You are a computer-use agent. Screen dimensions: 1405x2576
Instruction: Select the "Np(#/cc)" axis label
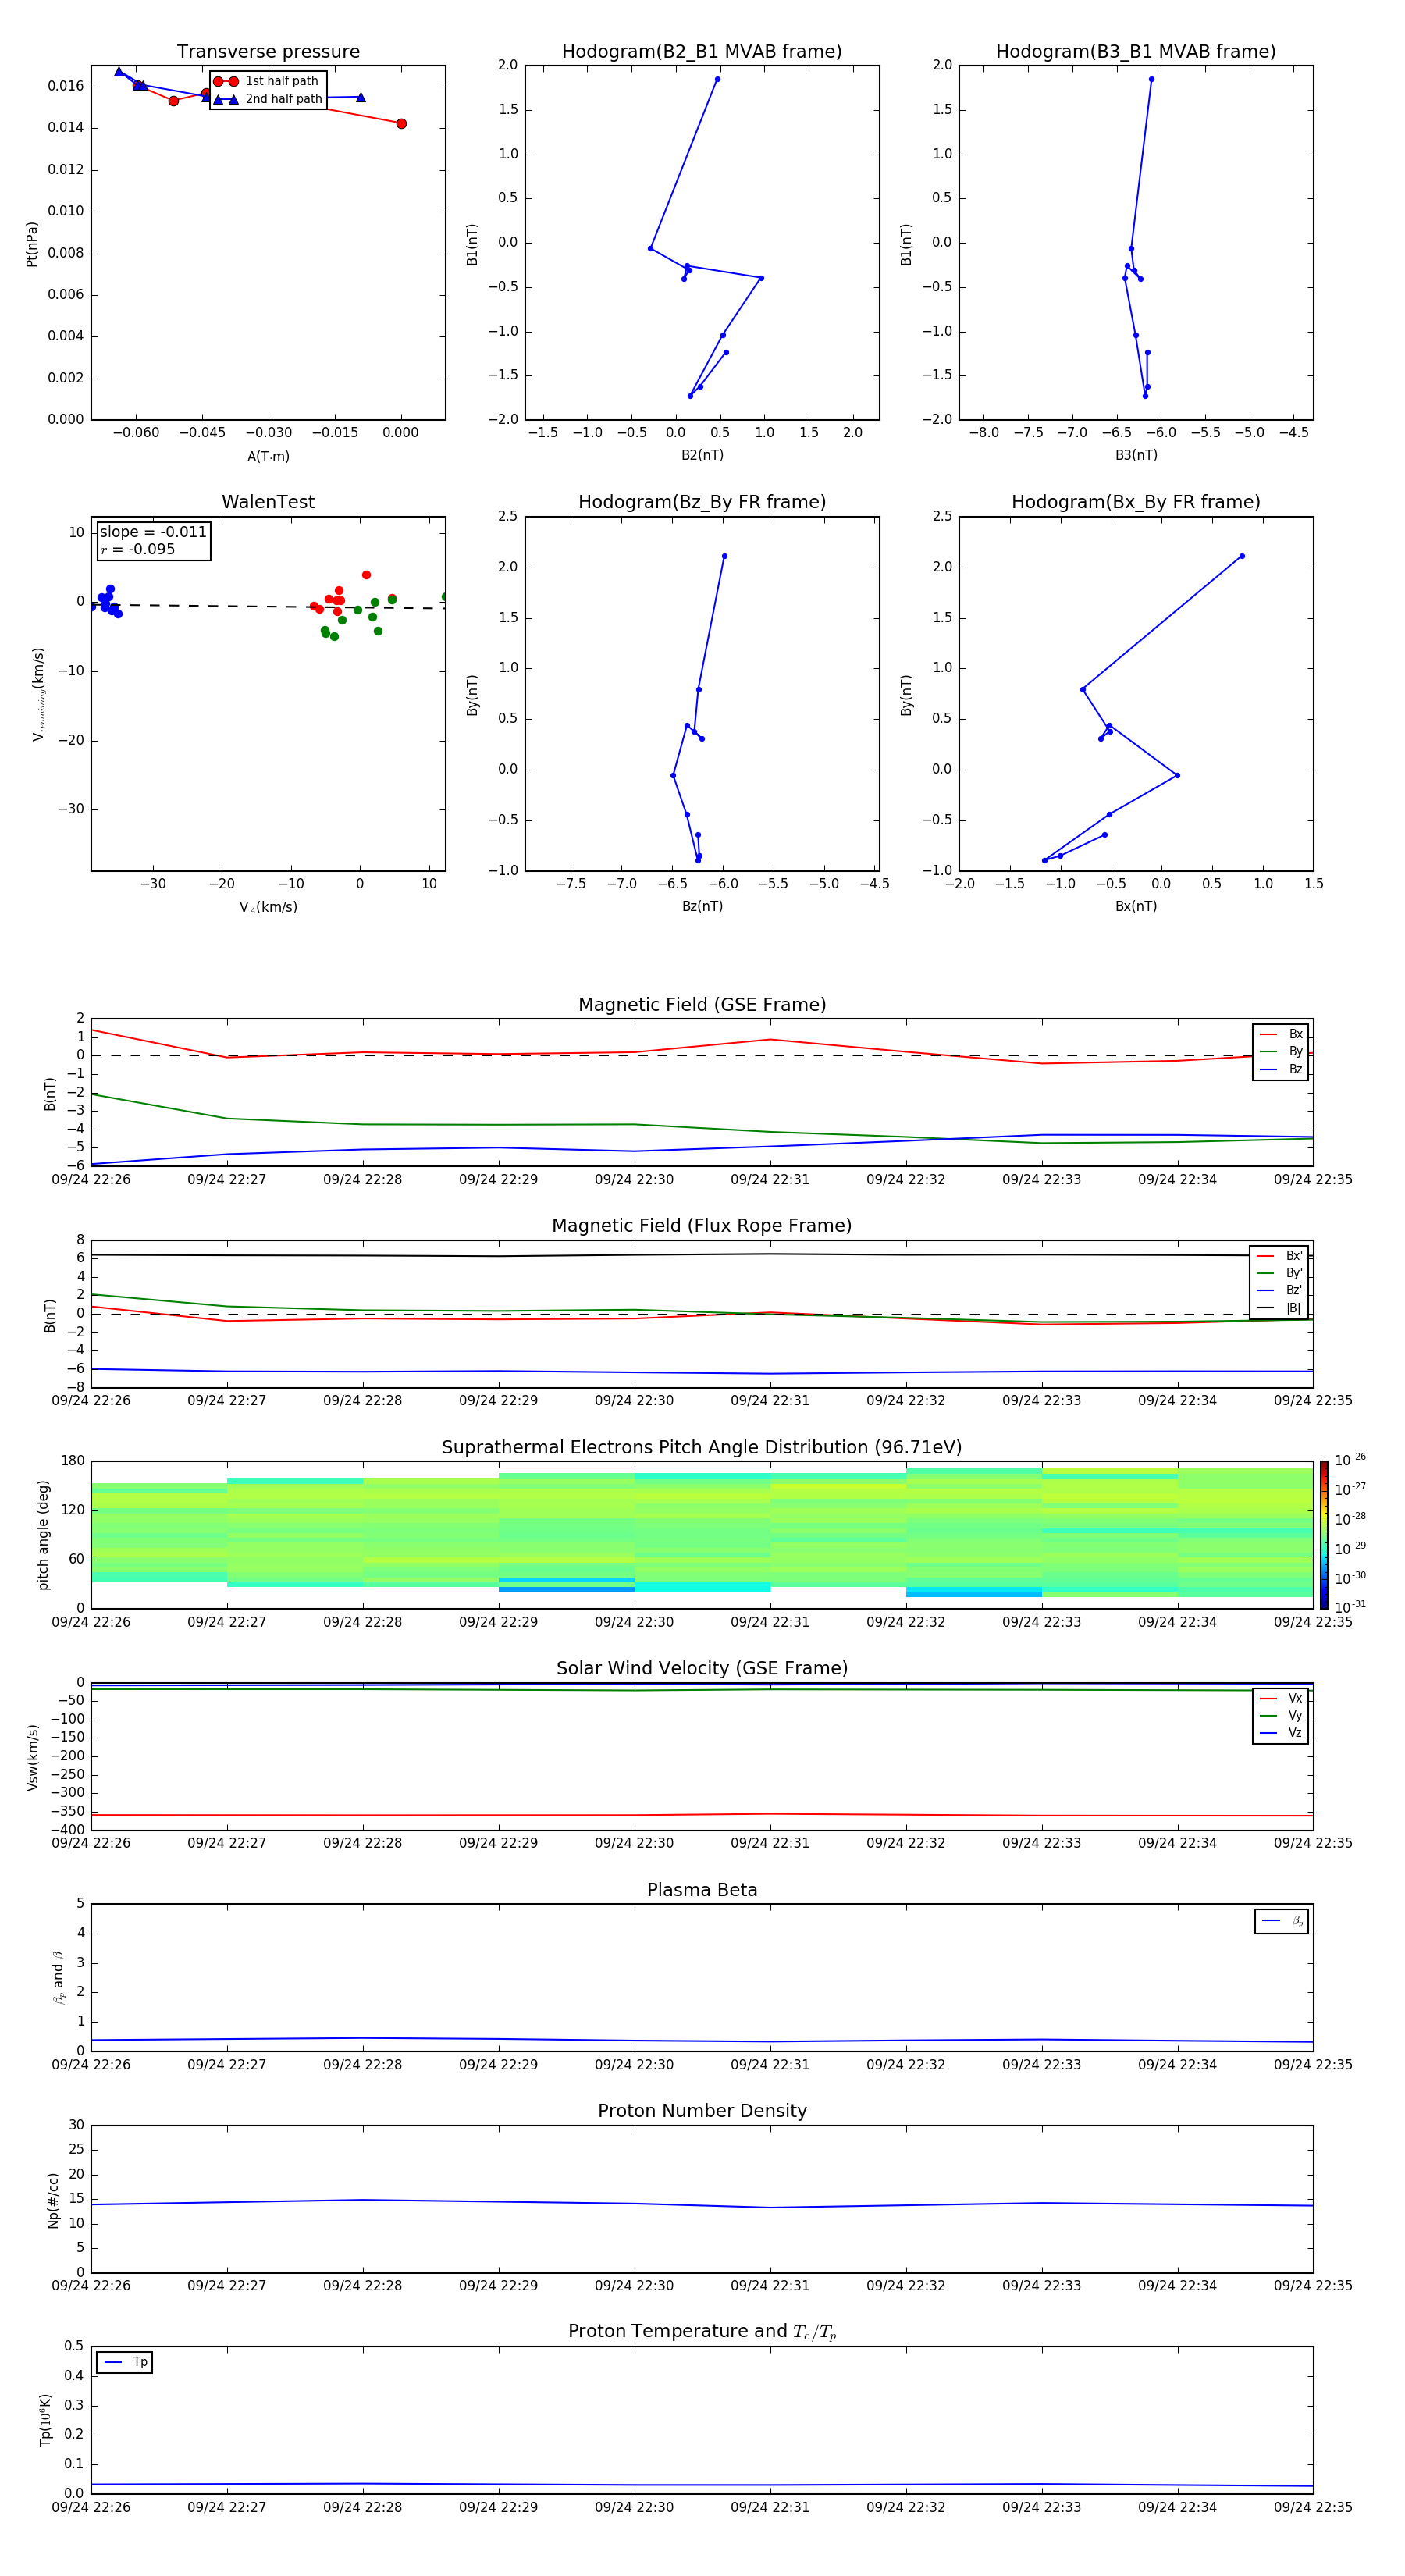(x=53, y=2200)
